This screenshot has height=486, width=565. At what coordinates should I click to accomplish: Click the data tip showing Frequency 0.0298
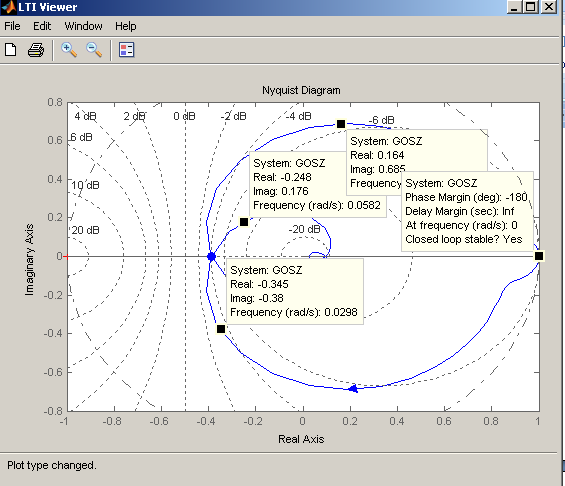(x=295, y=291)
